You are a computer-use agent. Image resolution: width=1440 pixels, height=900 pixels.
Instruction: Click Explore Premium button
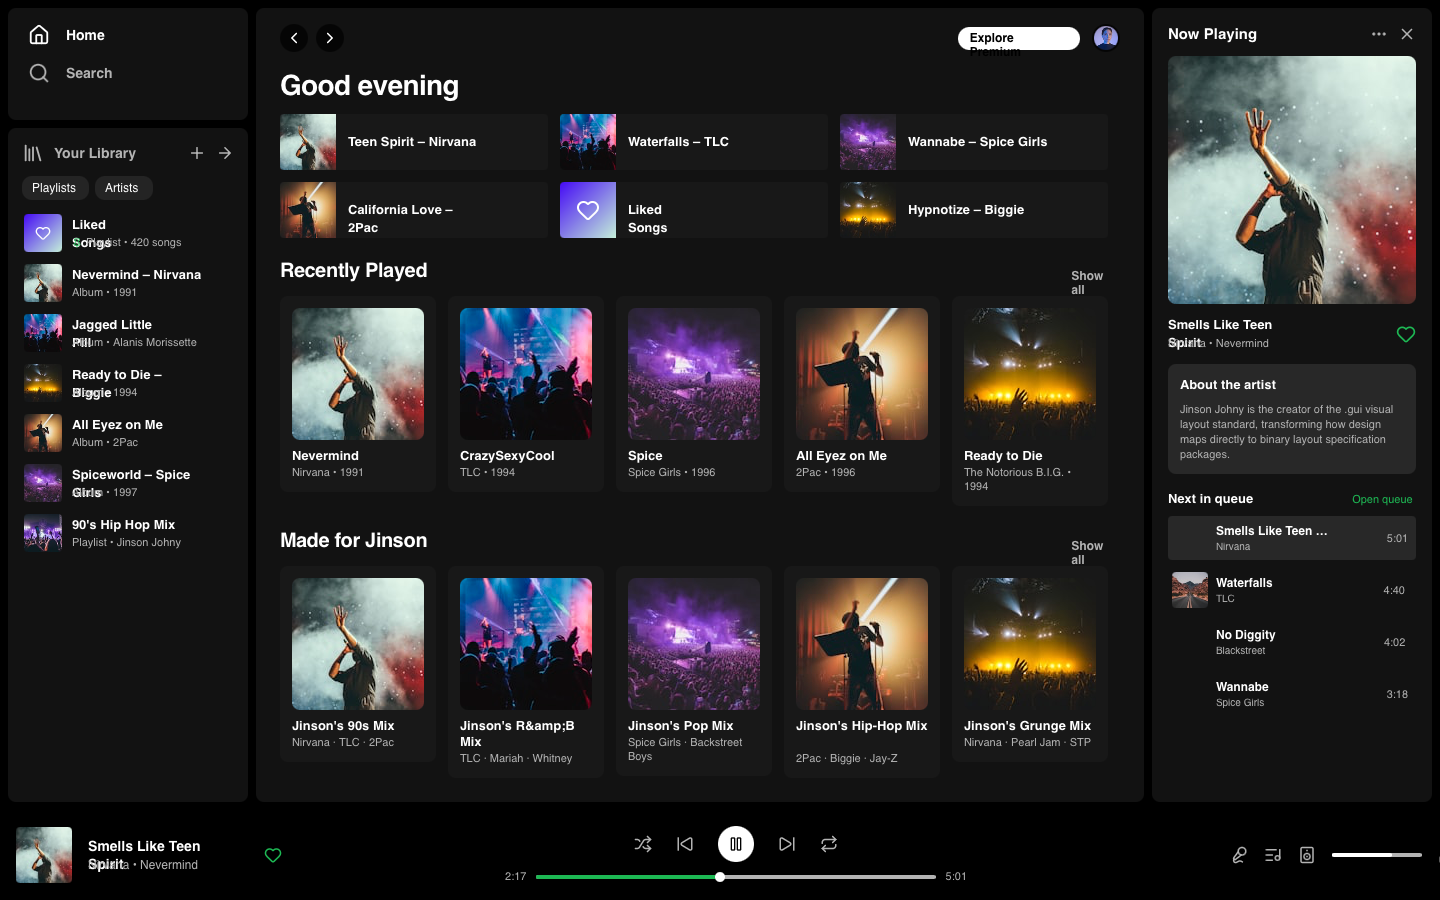pyautogui.click(x=1019, y=38)
